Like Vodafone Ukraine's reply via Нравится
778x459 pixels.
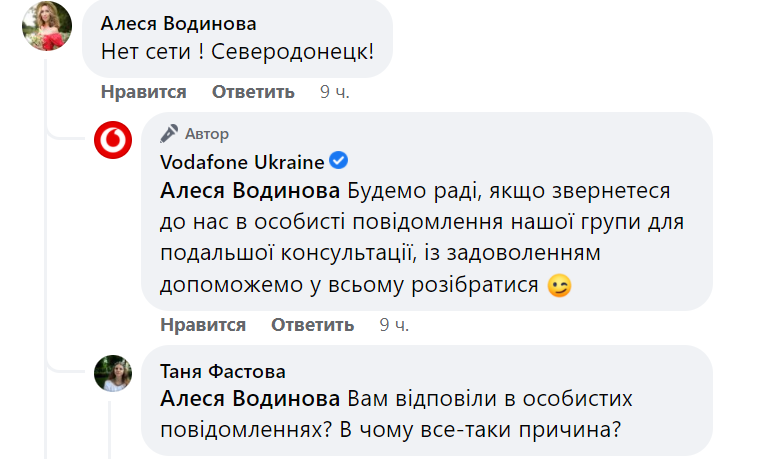(203, 325)
